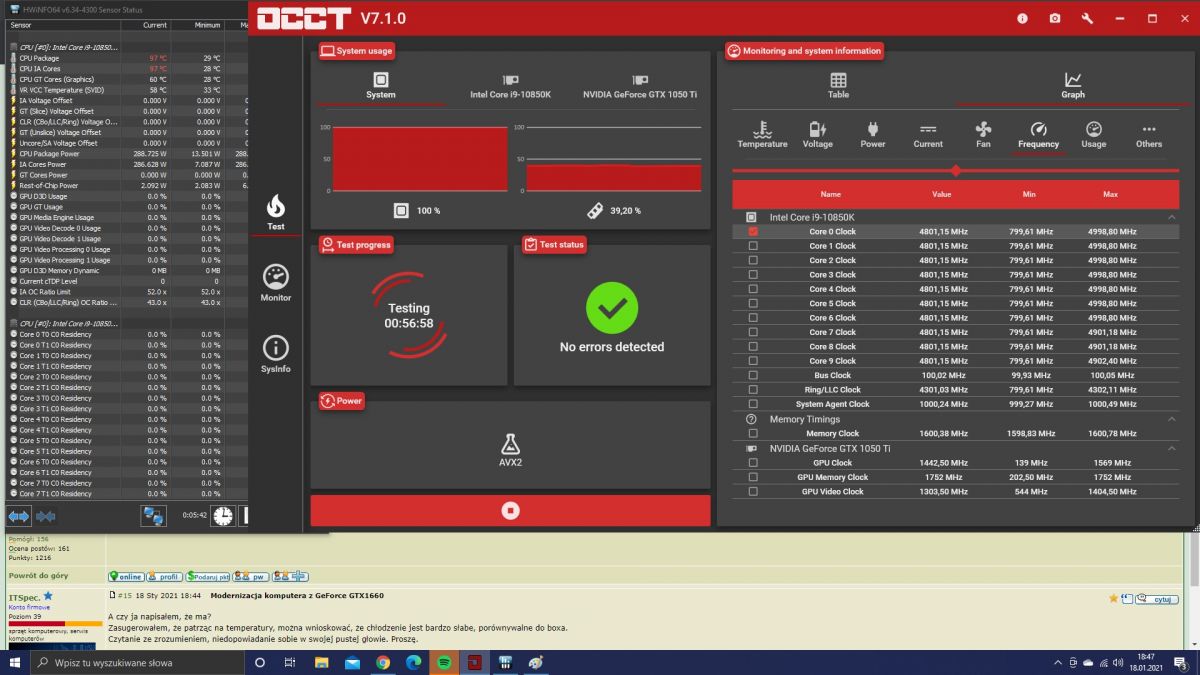The width and height of the screenshot is (1200, 675).
Task: Check the Memory Clock checkbox
Action: 753,434
